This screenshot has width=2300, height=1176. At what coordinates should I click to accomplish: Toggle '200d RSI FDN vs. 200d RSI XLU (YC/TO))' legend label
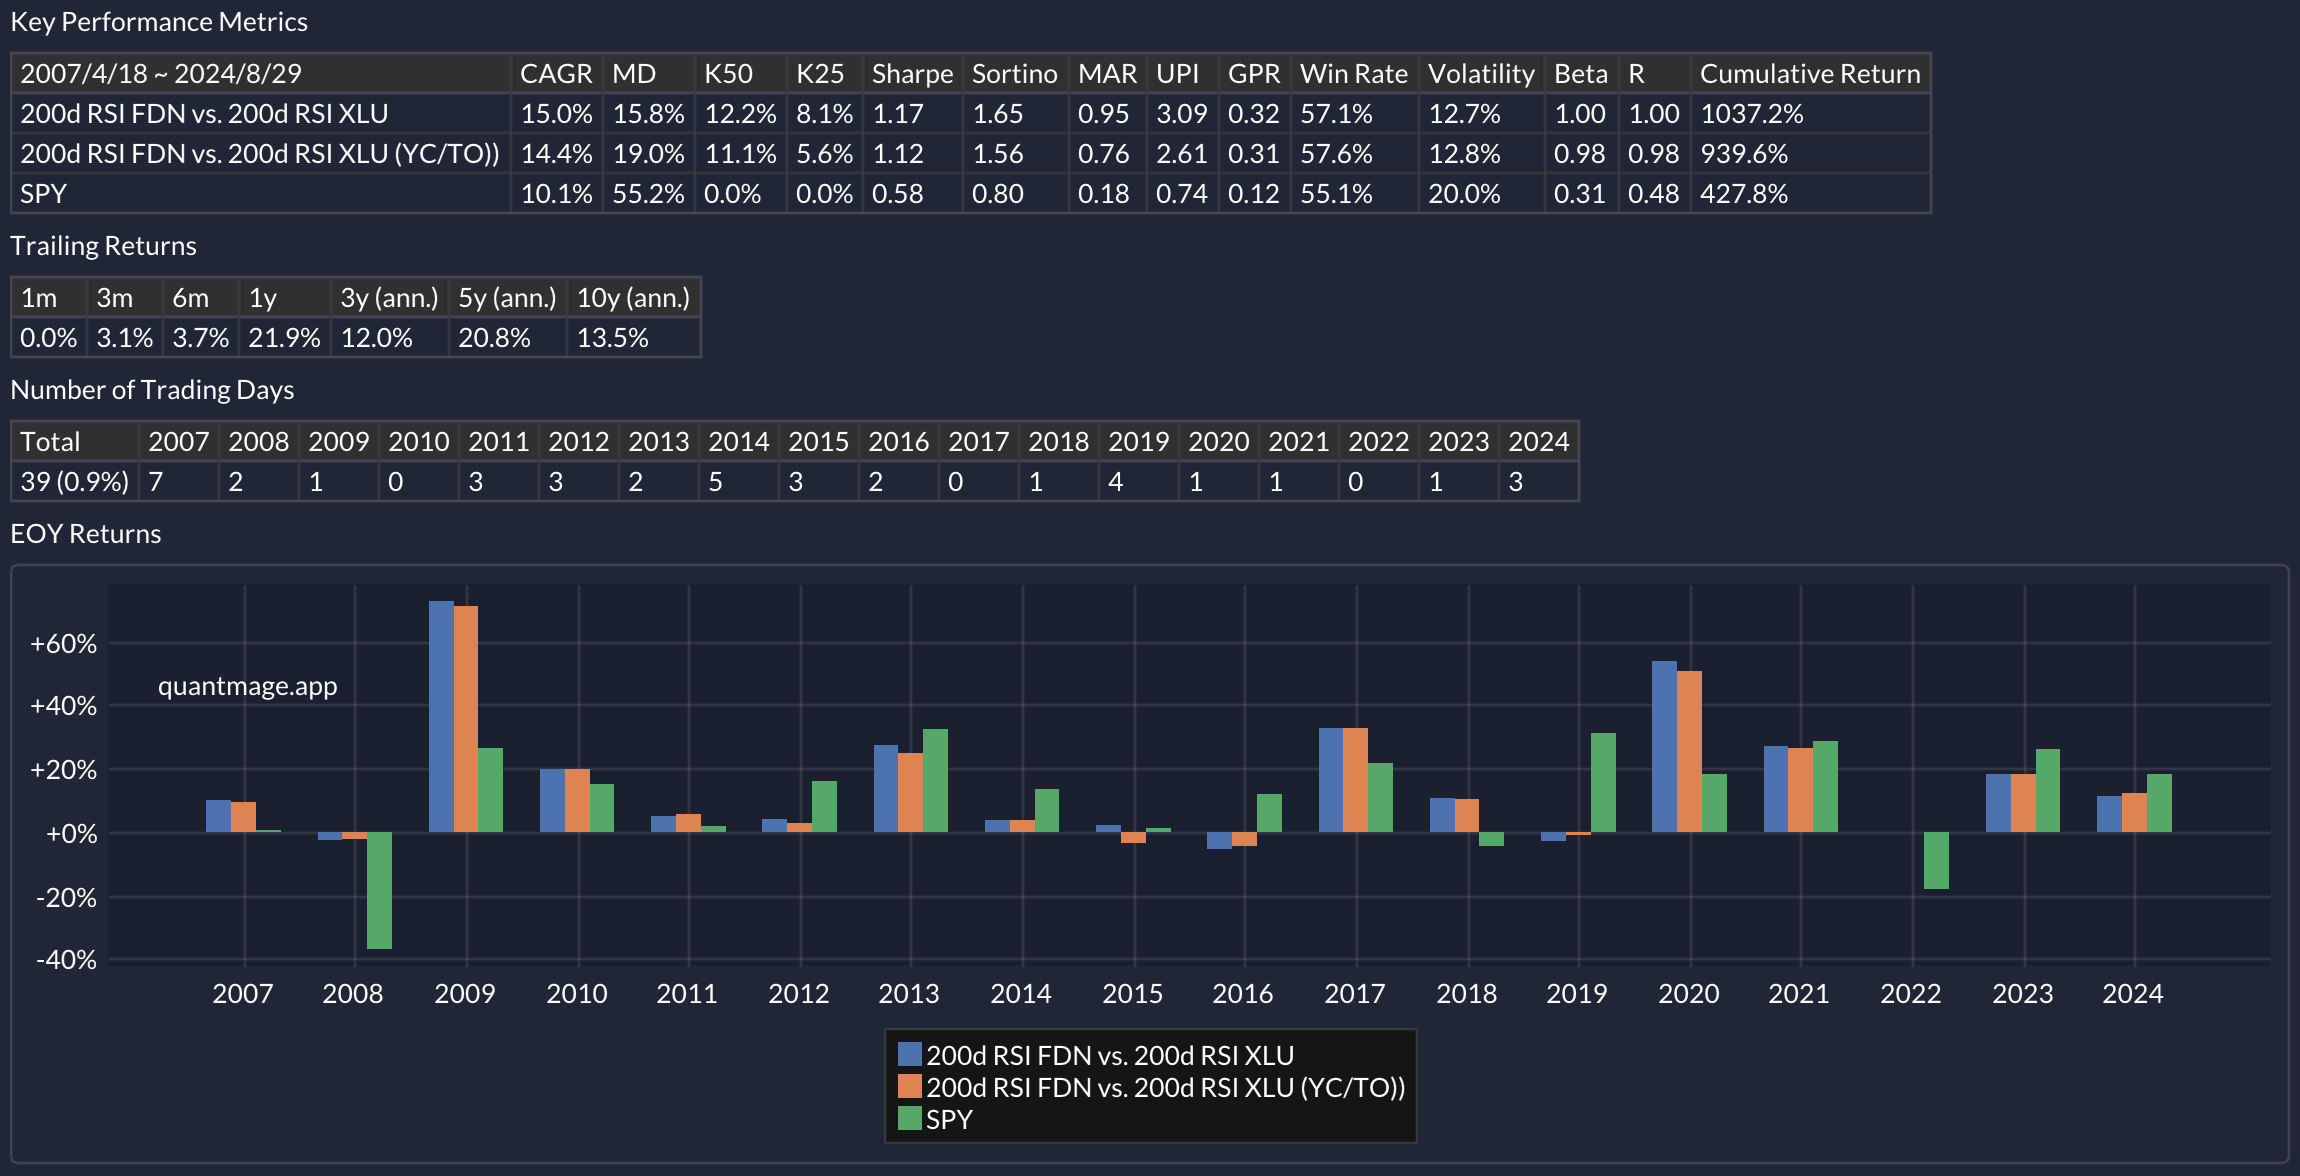point(1165,1087)
